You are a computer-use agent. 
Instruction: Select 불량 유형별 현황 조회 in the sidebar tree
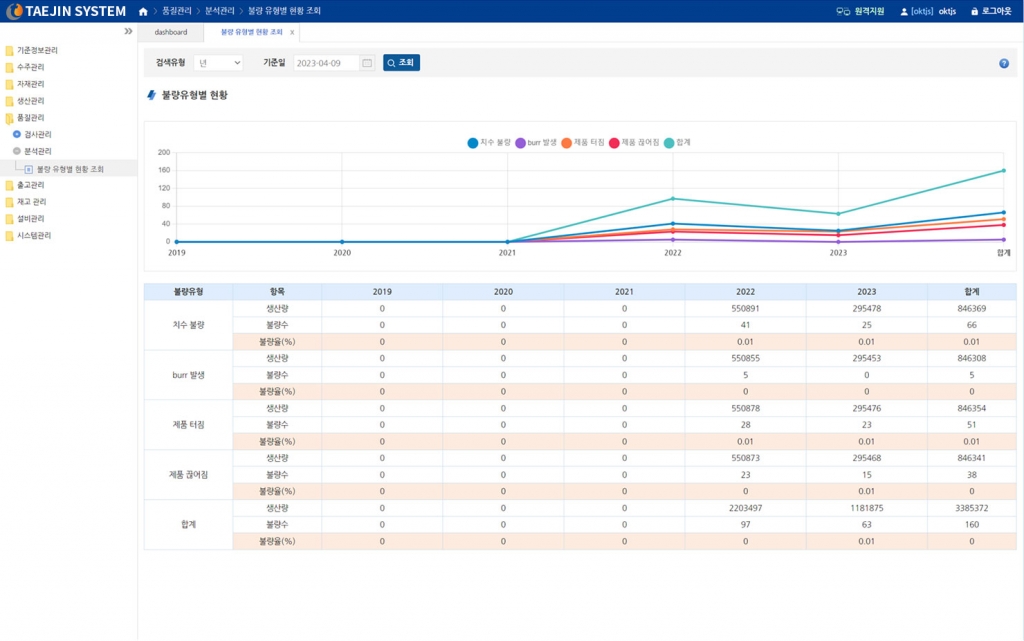(70, 169)
